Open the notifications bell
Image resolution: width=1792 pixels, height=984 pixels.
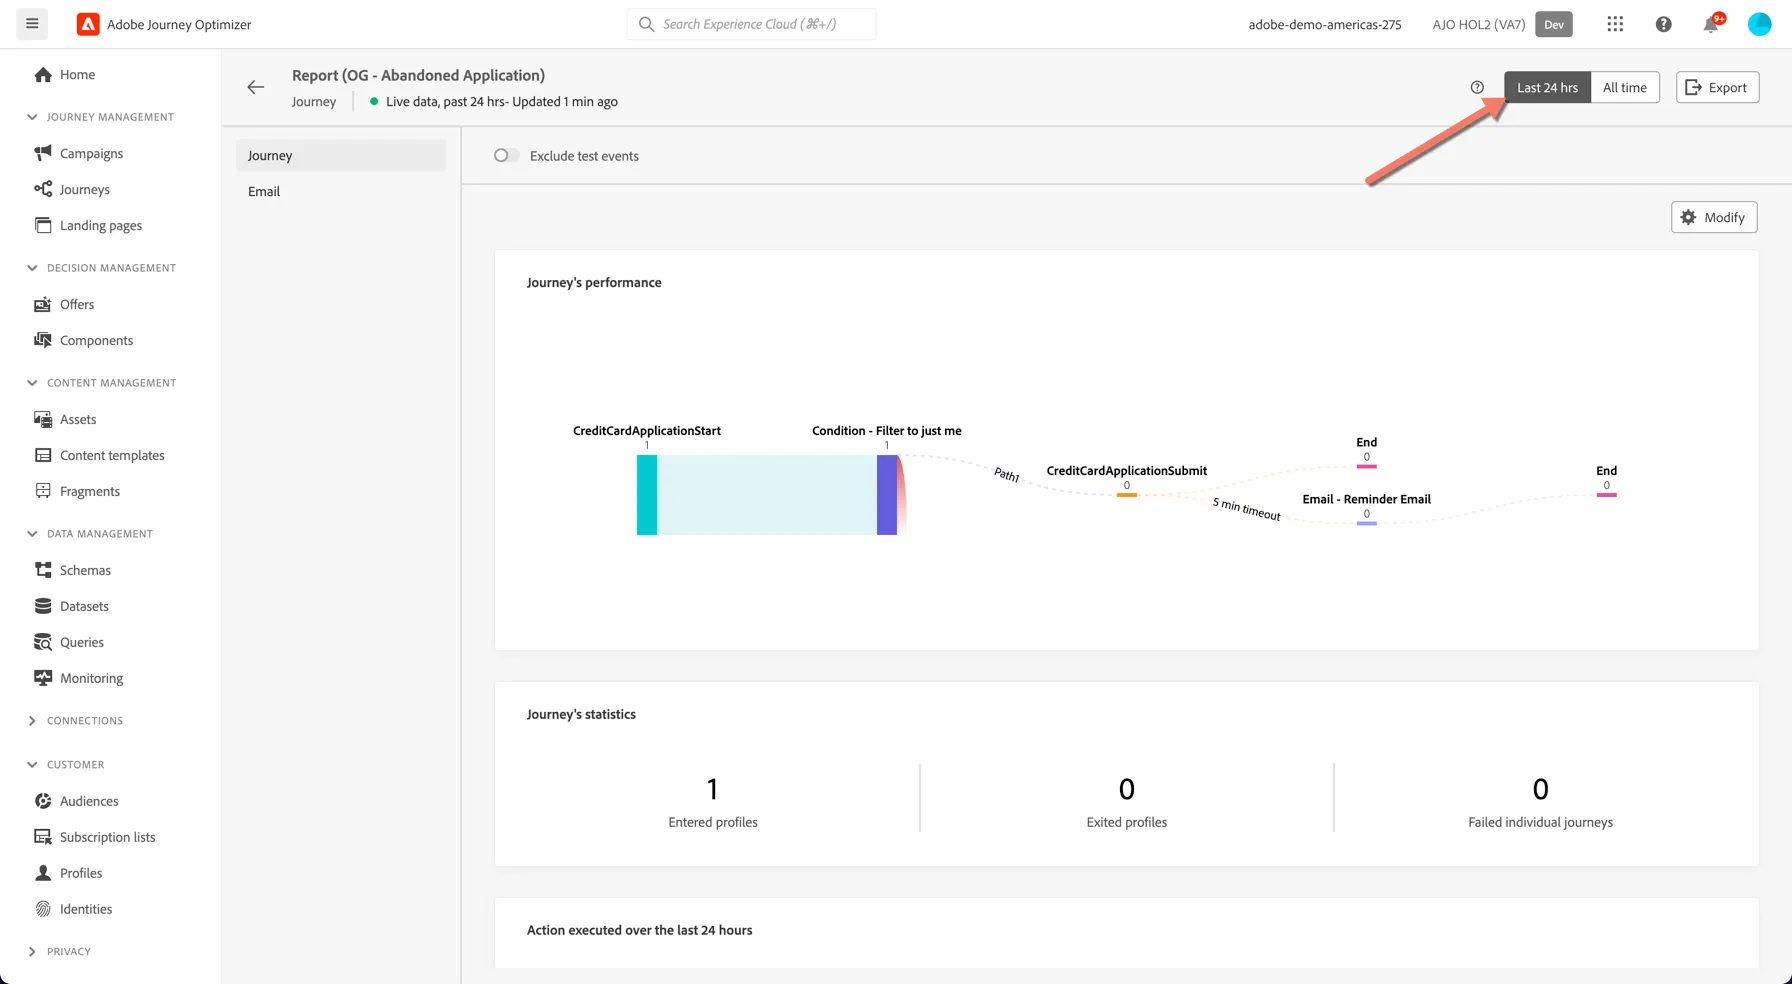pos(1711,25)
